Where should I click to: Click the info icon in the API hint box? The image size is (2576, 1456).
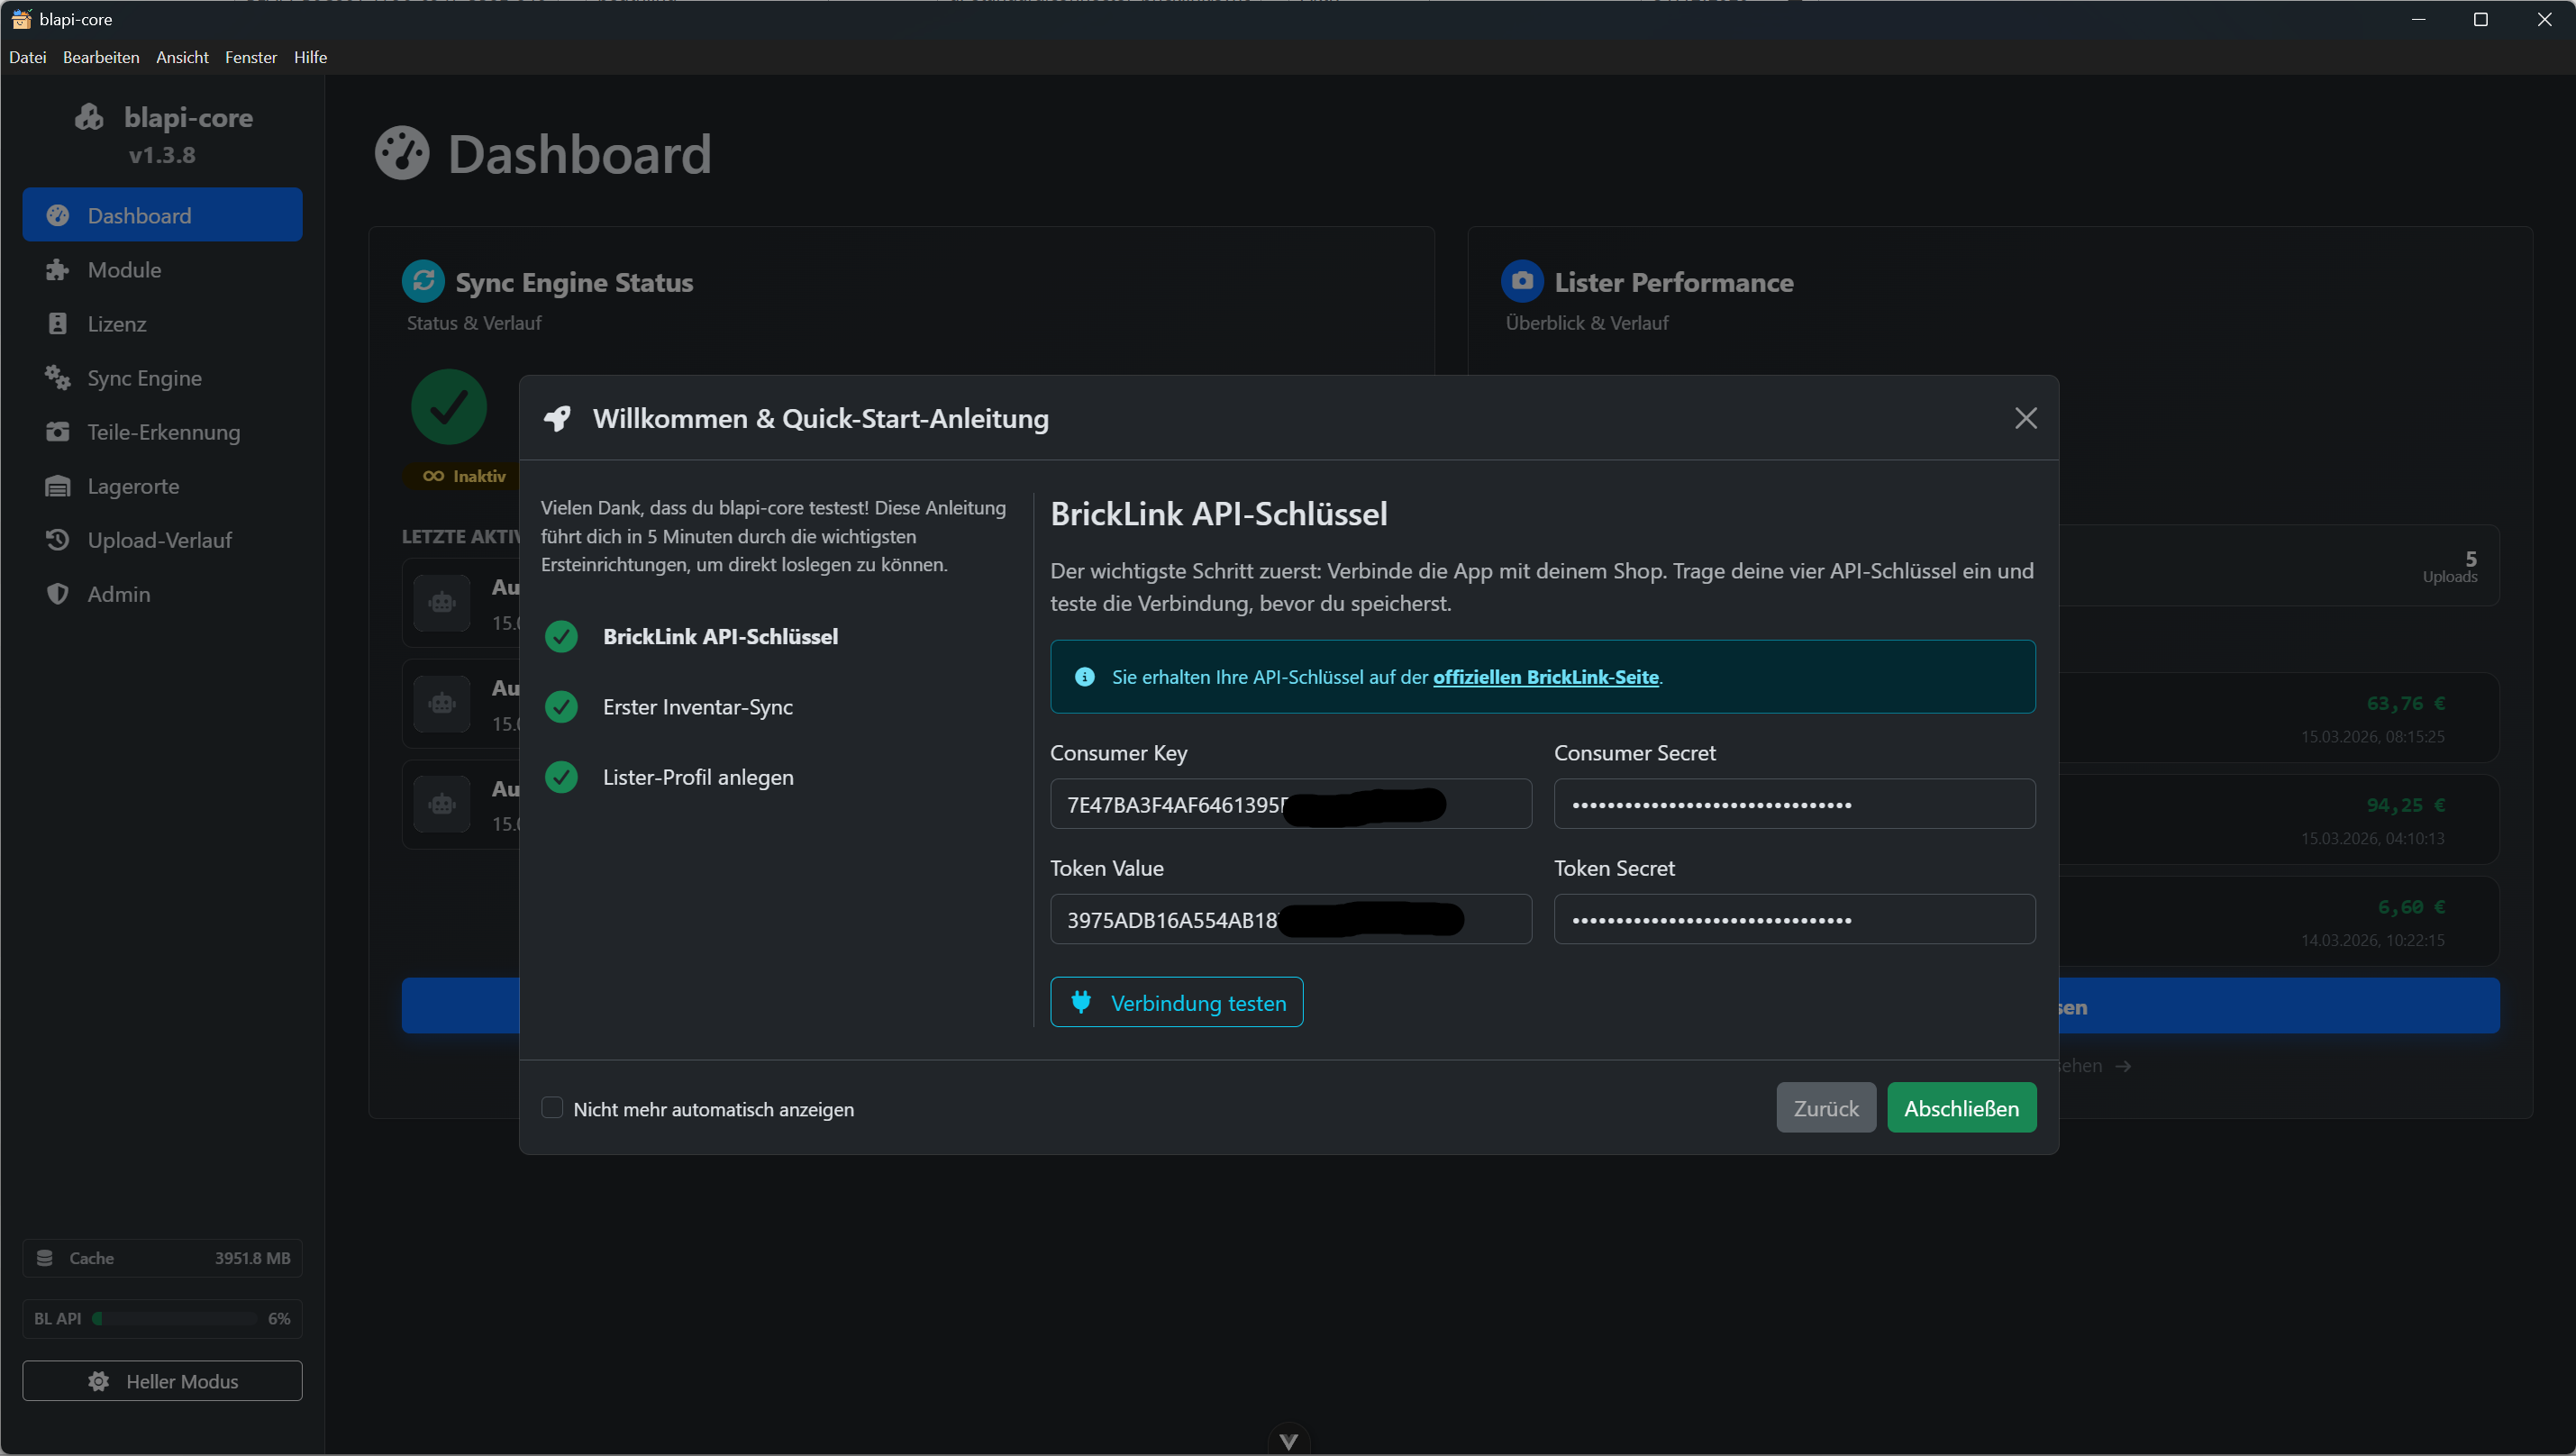(x=1084, y=677)
